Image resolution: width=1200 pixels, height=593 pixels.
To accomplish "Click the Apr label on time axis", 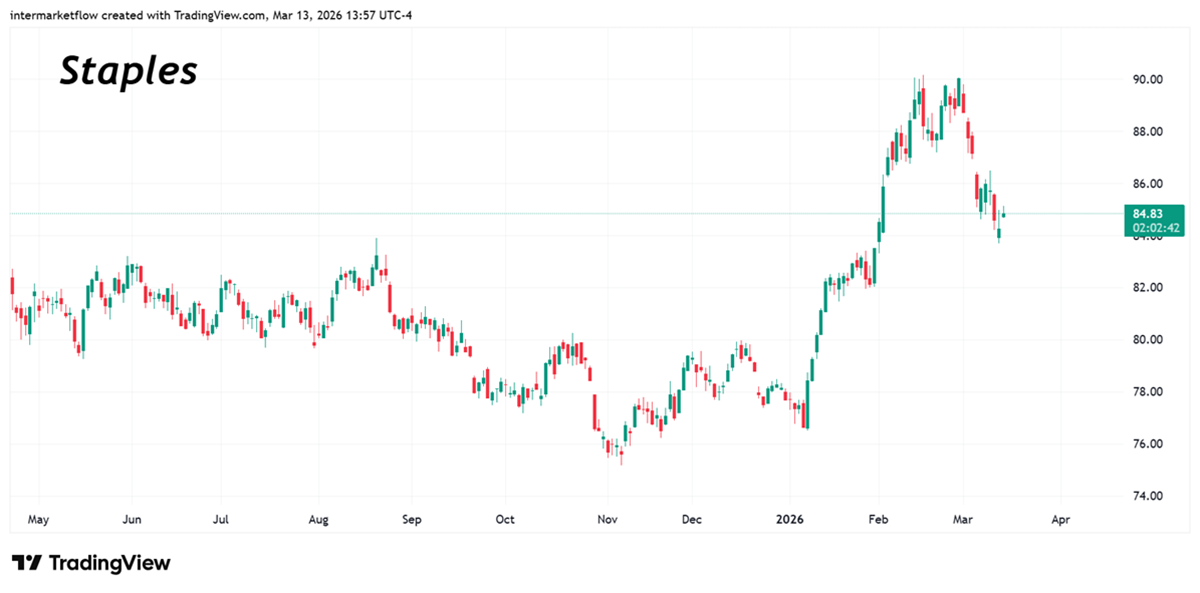I will click(1061, 519).
